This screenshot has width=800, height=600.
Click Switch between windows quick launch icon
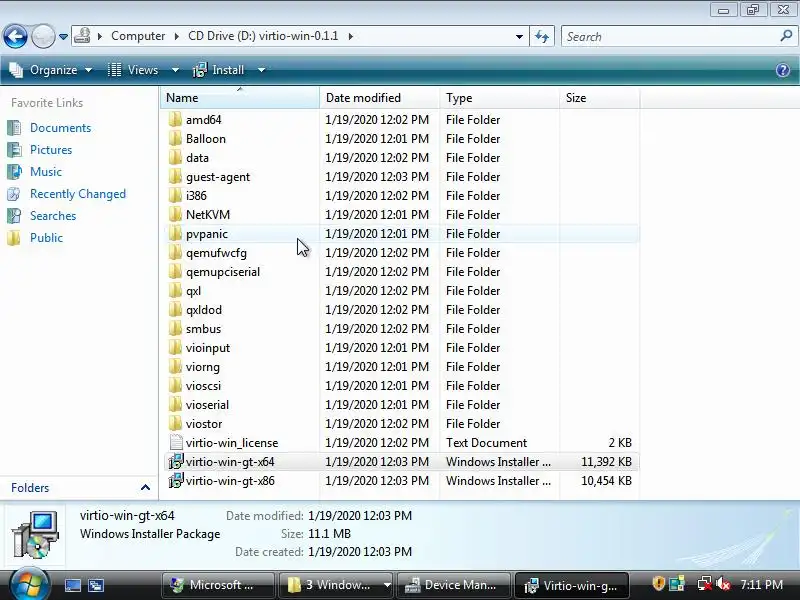tap(95, 585)
